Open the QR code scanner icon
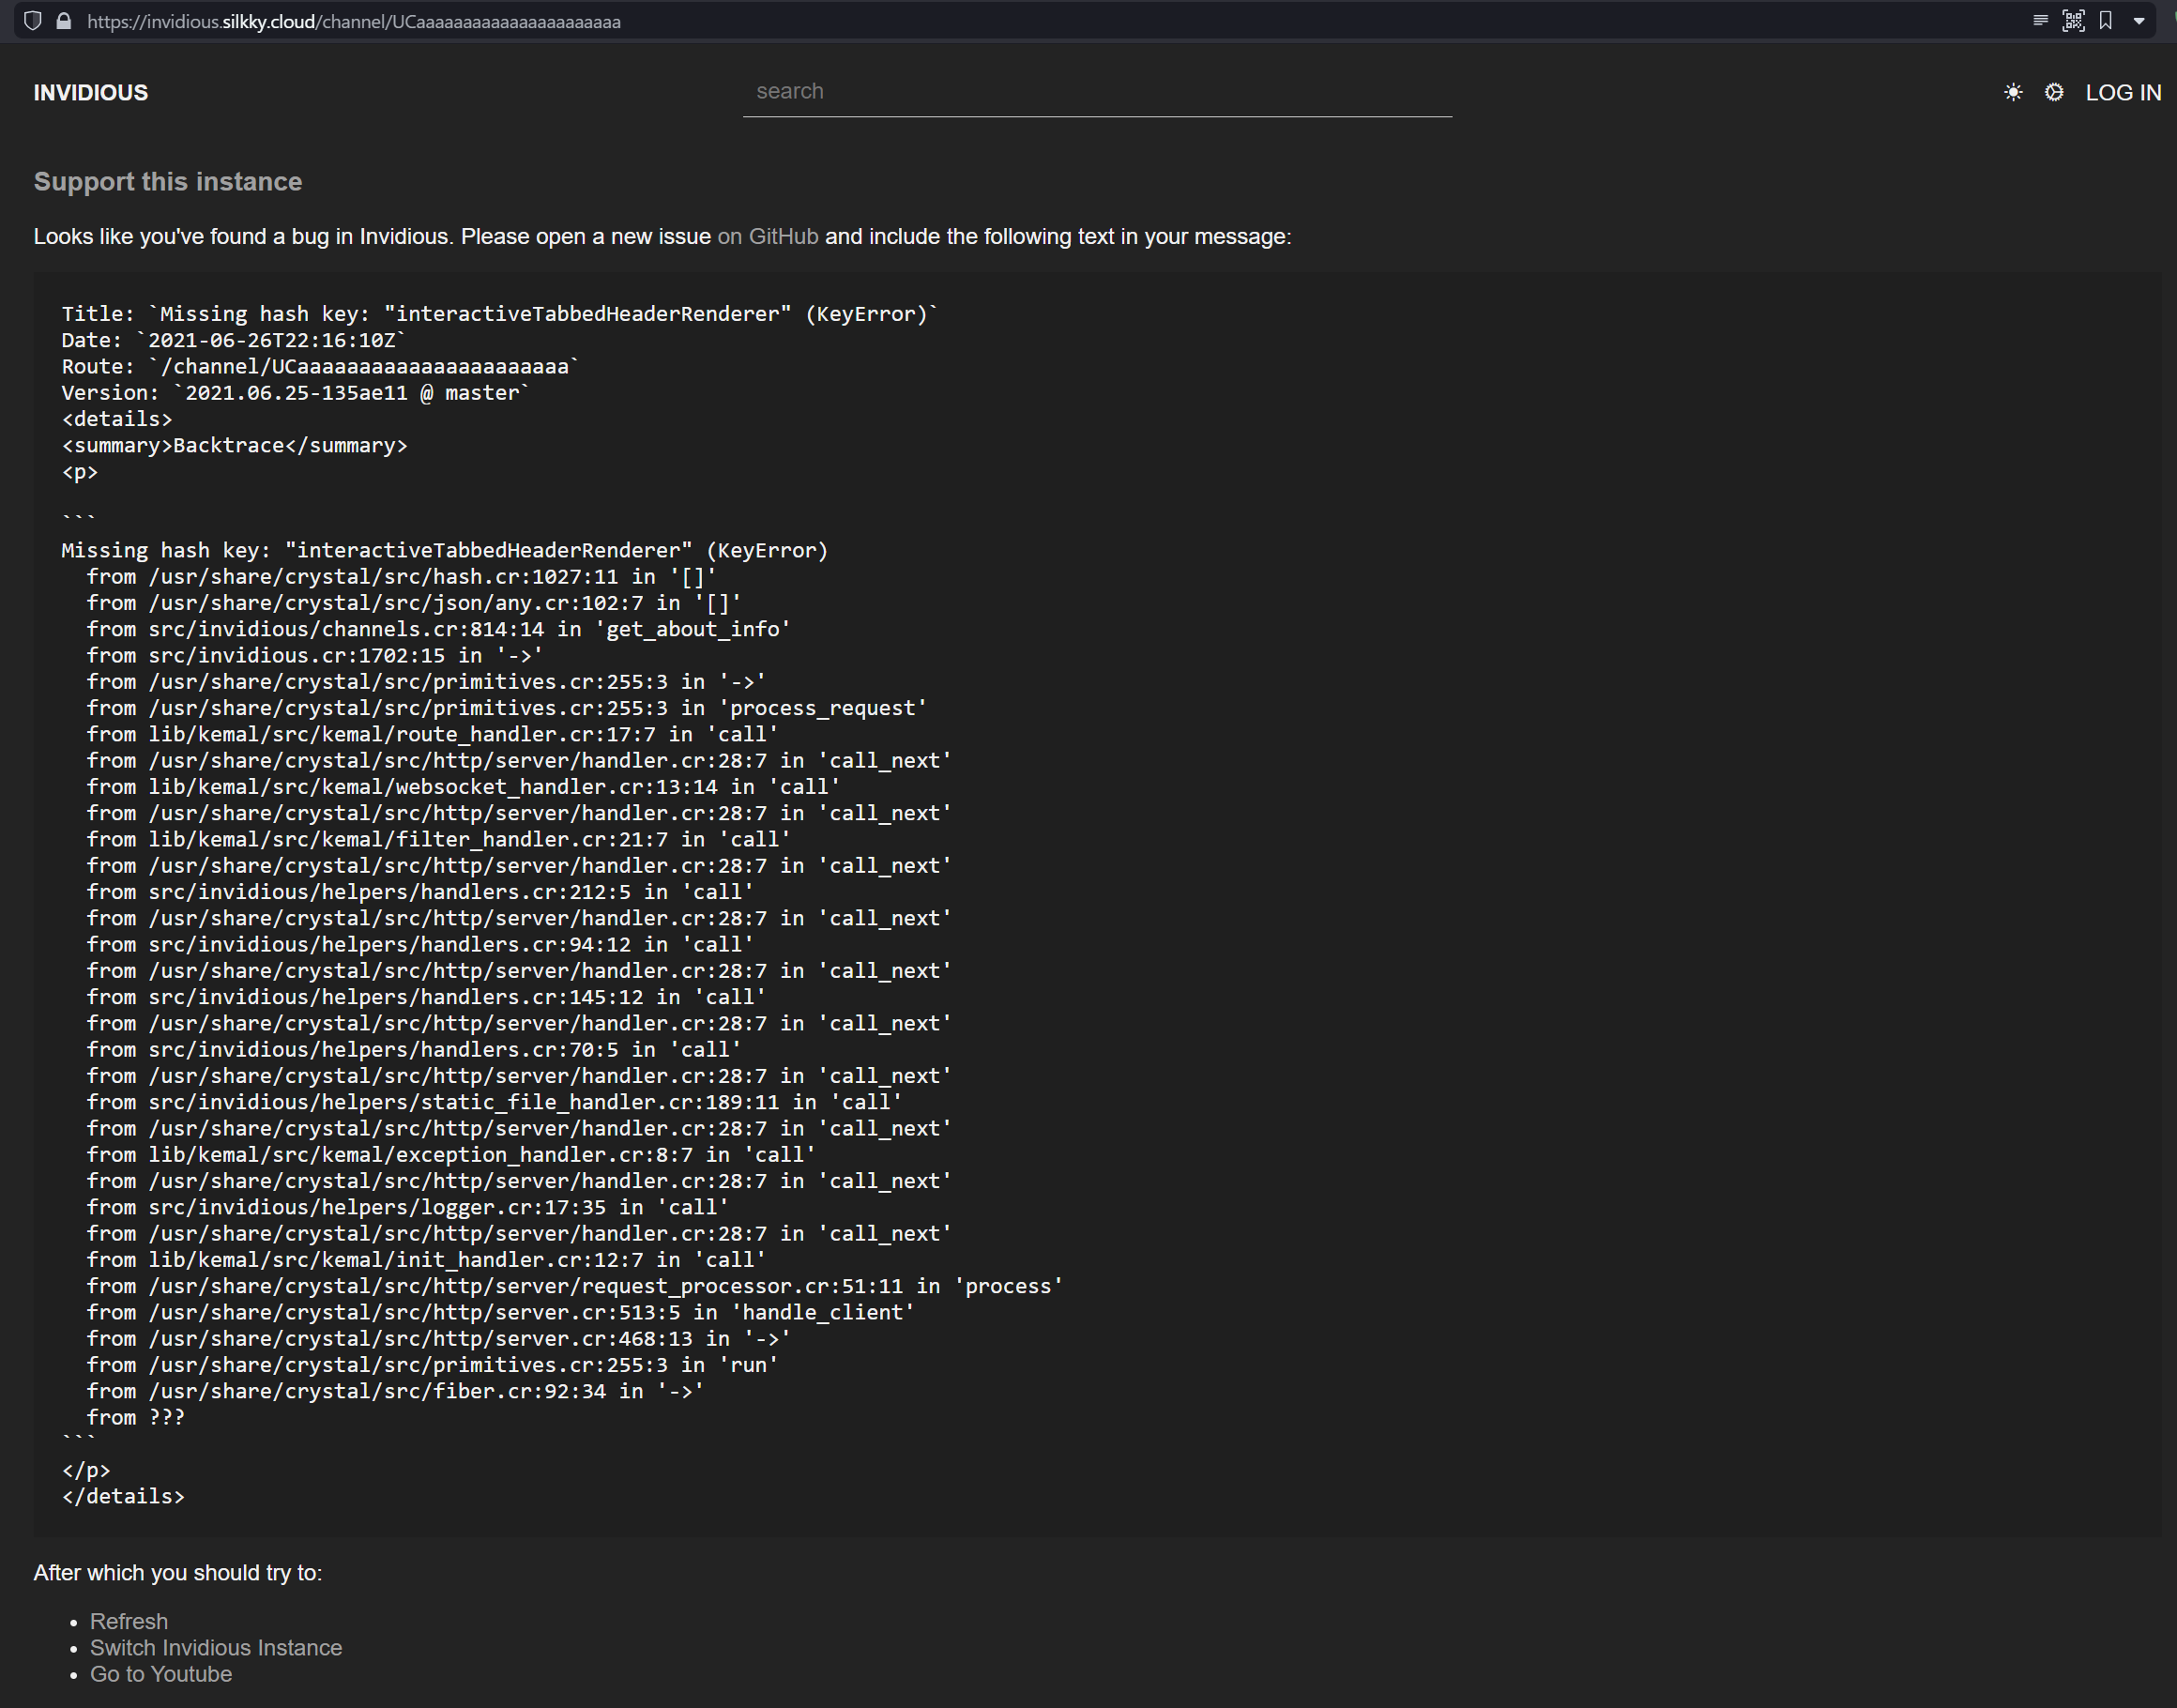 click(2074, 20)
